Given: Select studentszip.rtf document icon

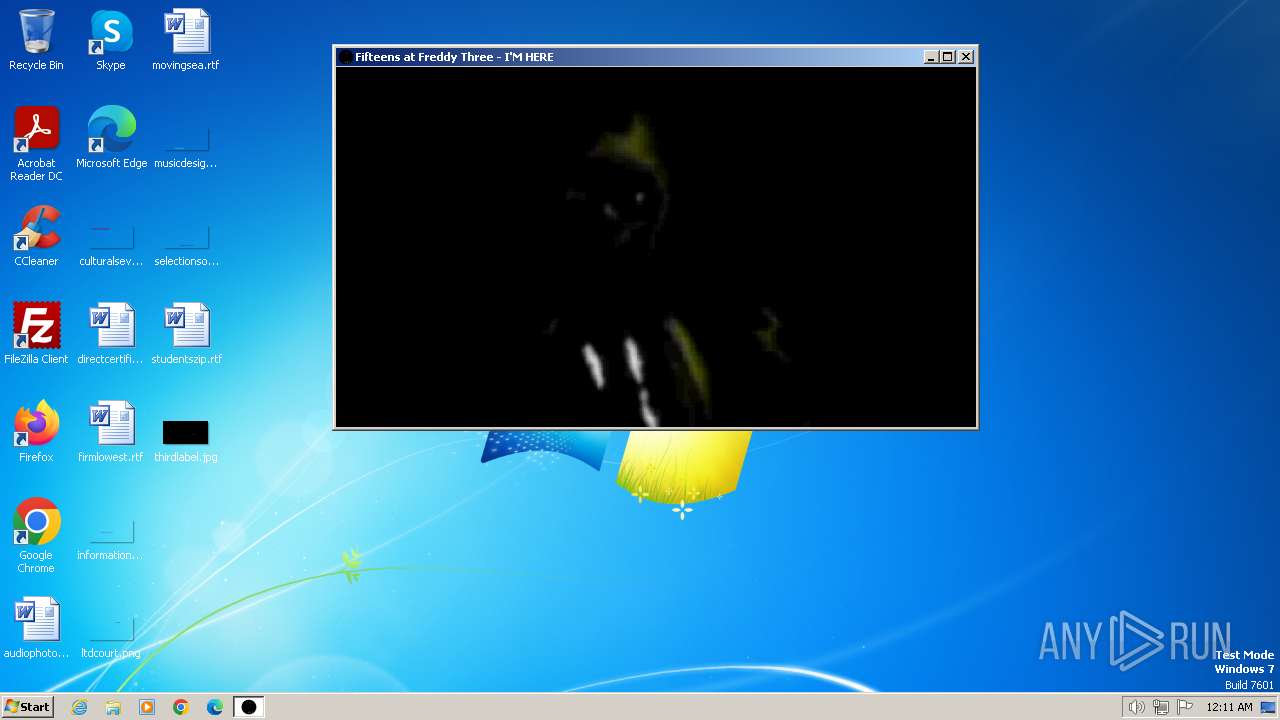Looking at the screenshot, I should 186,334.
